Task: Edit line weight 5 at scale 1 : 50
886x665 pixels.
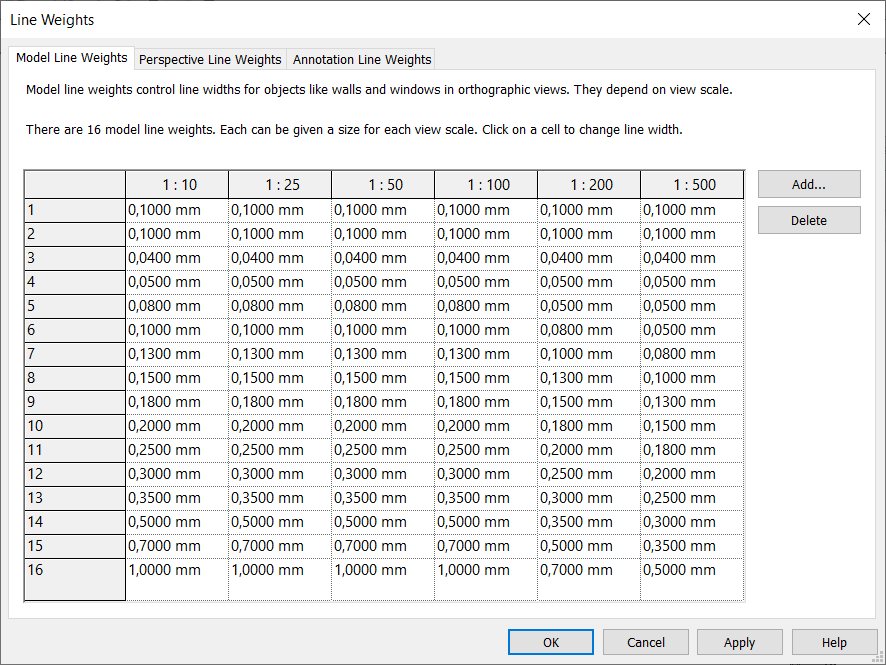Action: (x=382, y=306)
